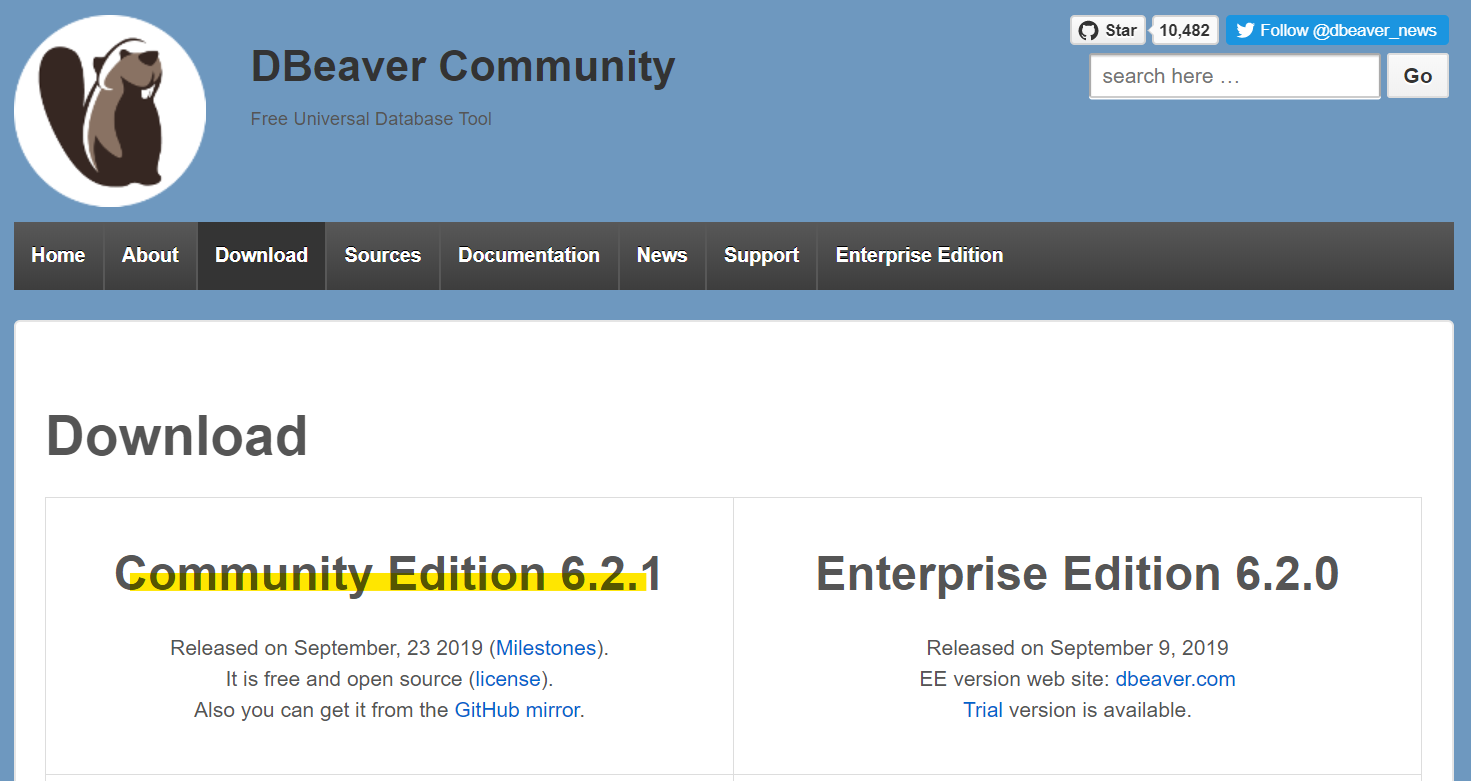
Task: Click the Community Edition 6.2.1 heading
Action: pyautogui.click(x=389, y=574)
